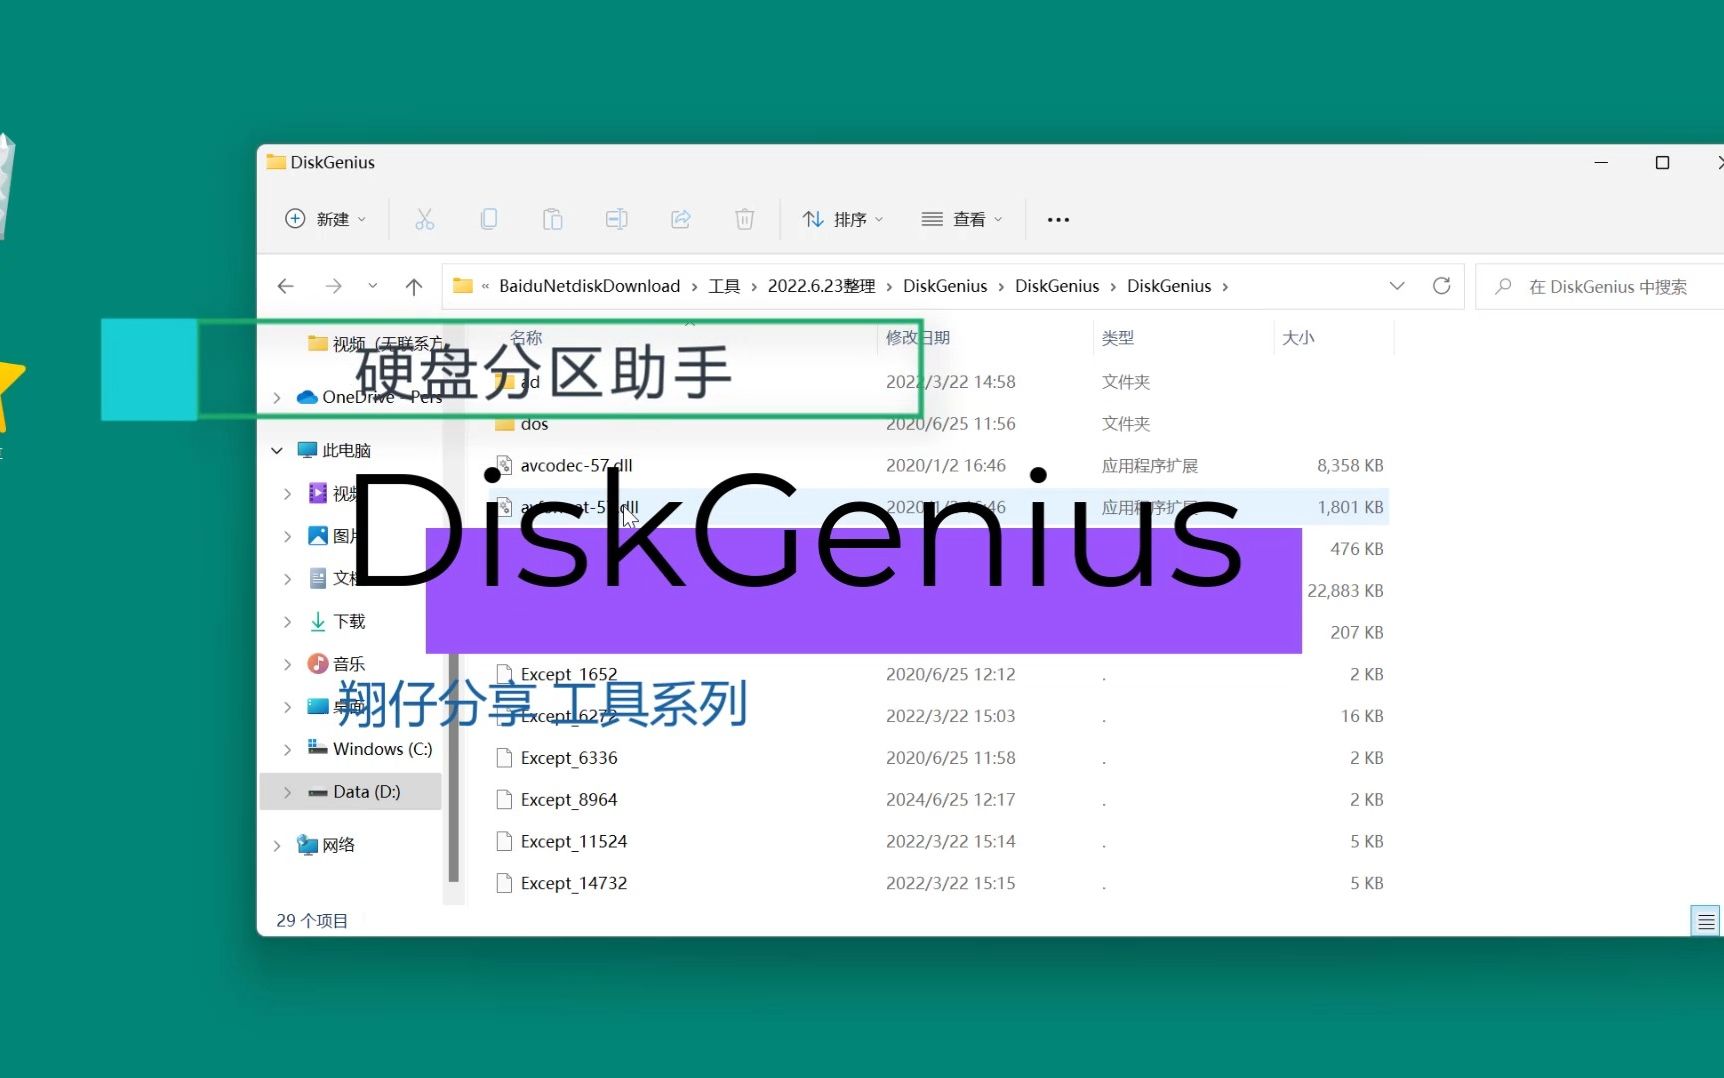Go forward with the right arrow
The image size is (1724, 1078).
(x=333, y=286)
